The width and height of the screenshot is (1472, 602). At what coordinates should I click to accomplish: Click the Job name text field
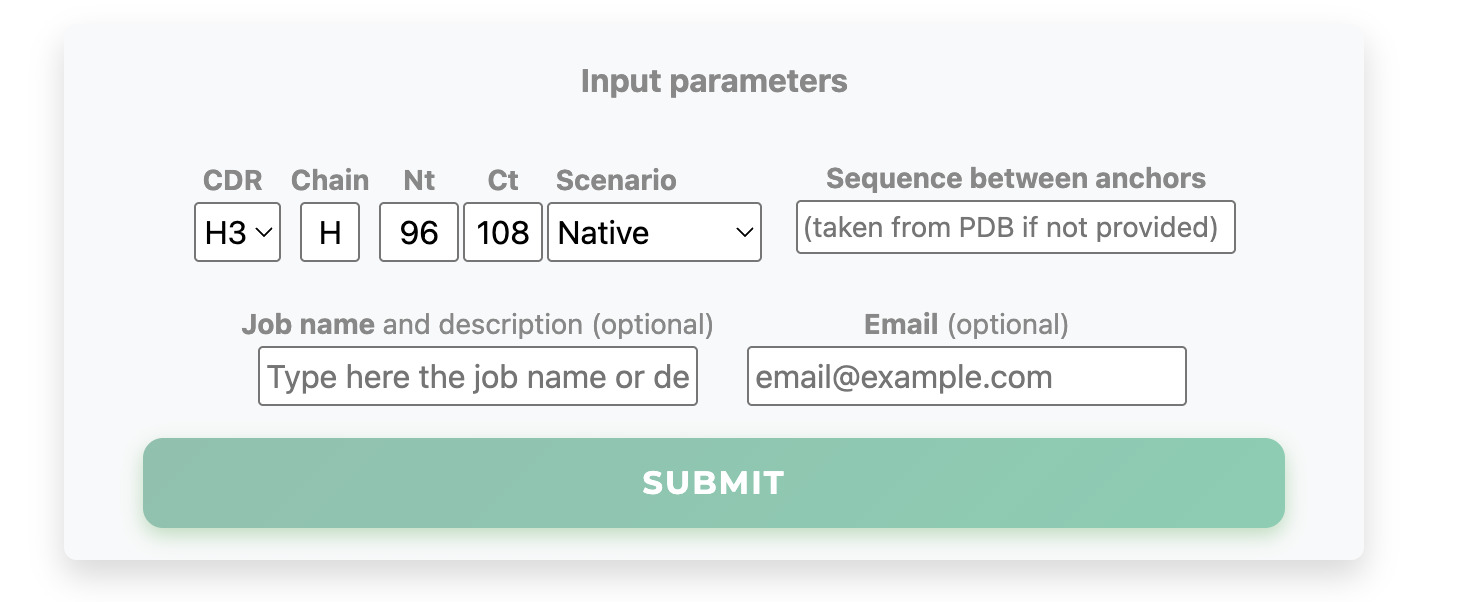478,377
